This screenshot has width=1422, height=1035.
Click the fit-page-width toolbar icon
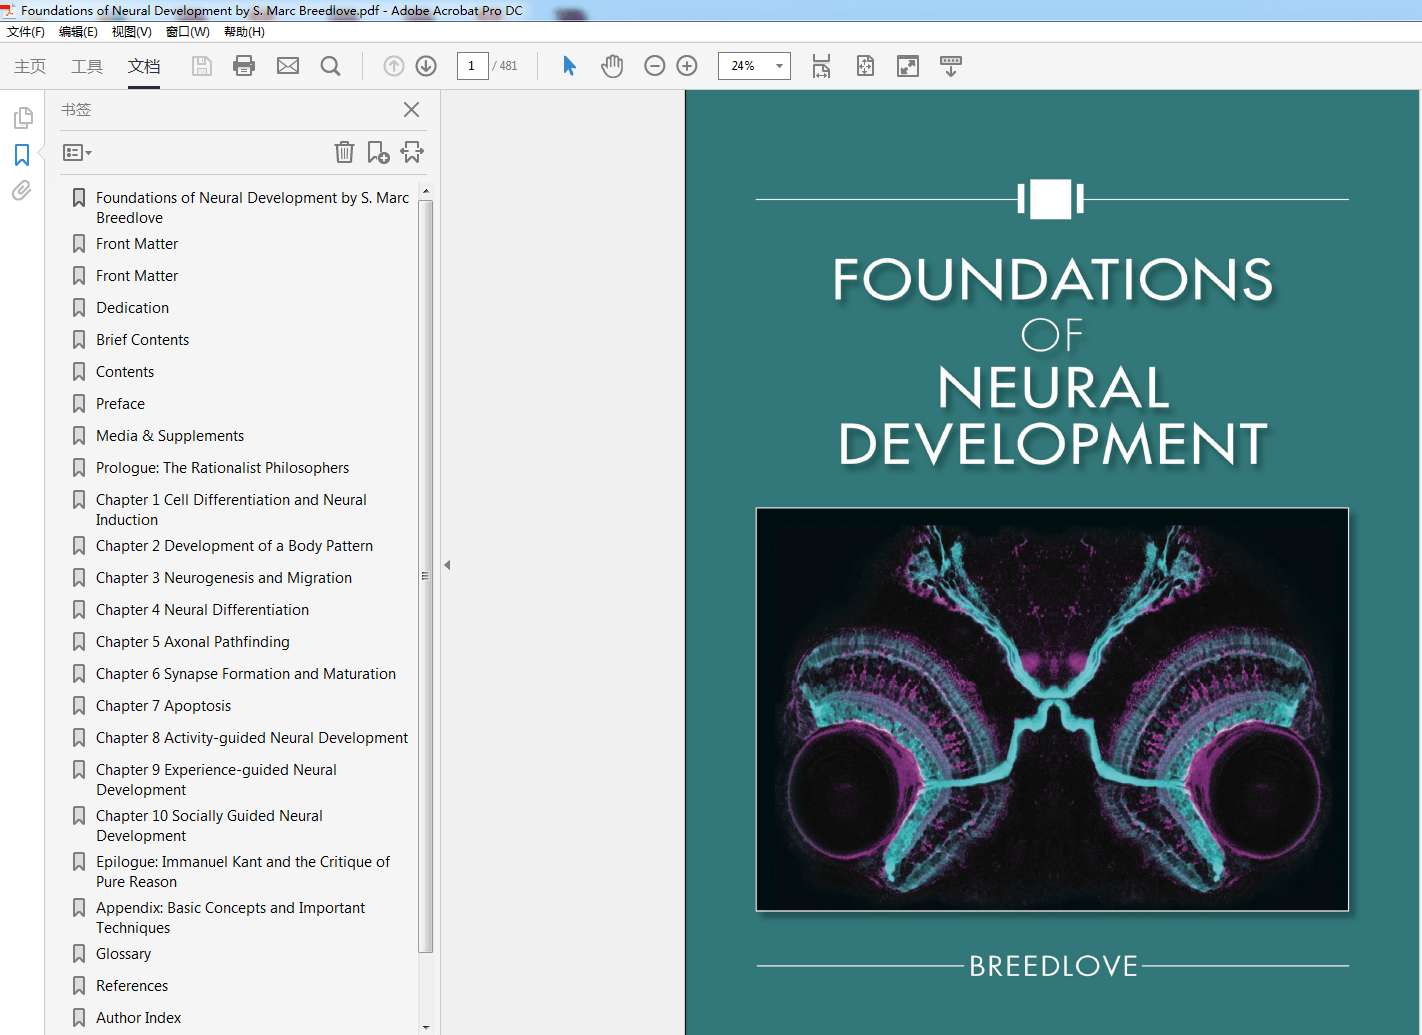pyautogui.click(x=821, y=65)
